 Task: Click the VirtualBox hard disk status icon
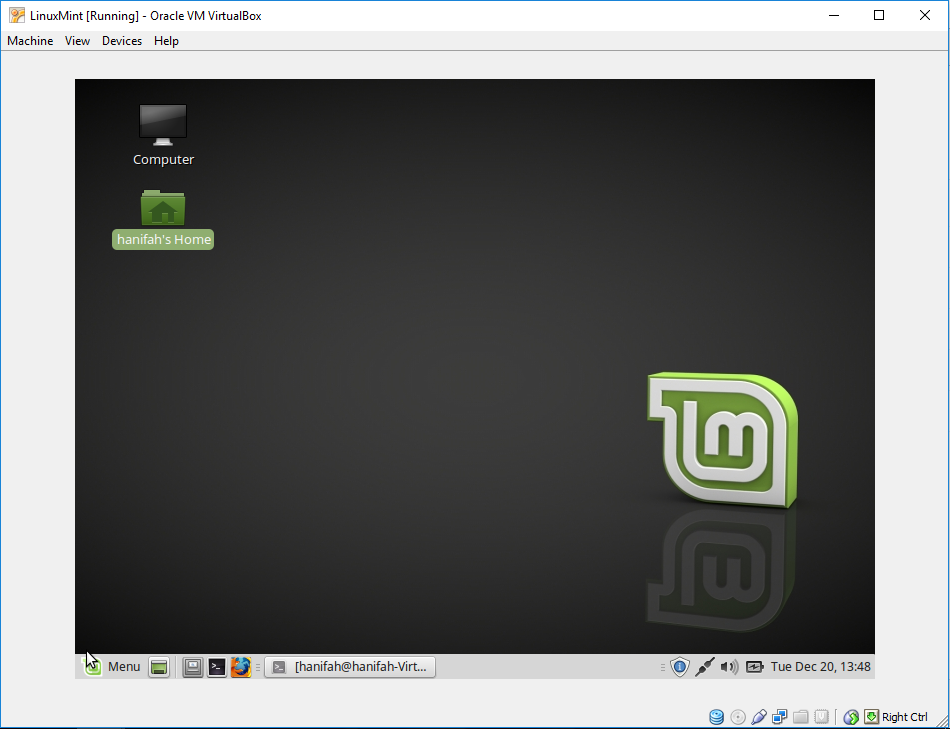tap(716, 716)
